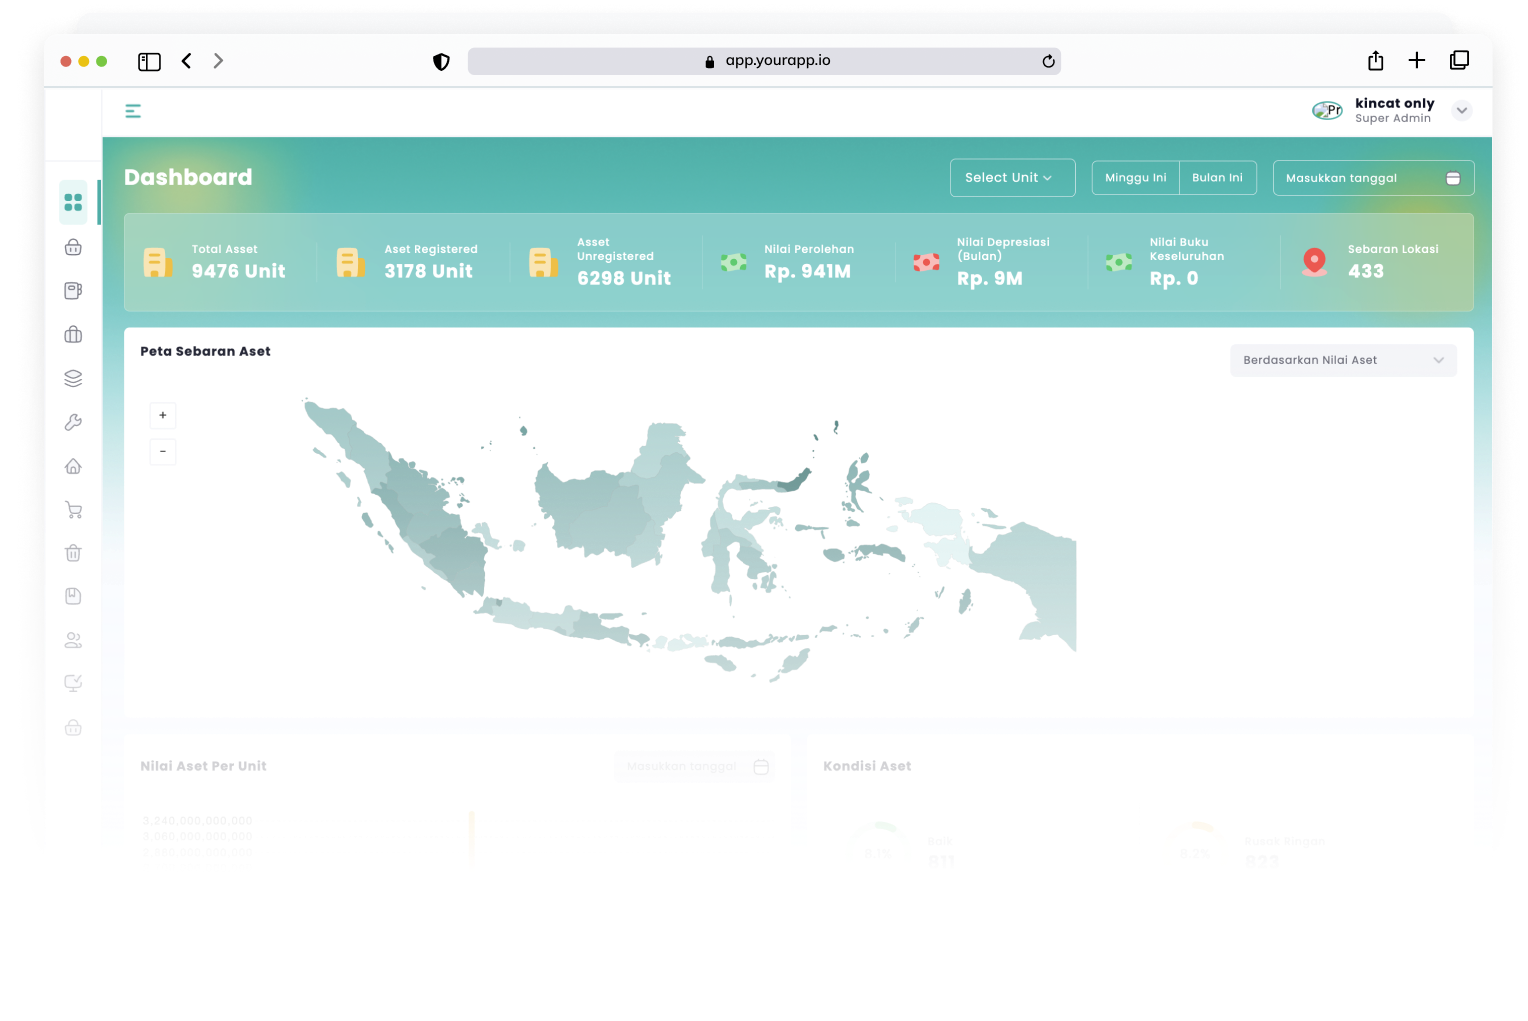Open the Berdasarkan Nilai Aset dropdown

click(1343, 360)
